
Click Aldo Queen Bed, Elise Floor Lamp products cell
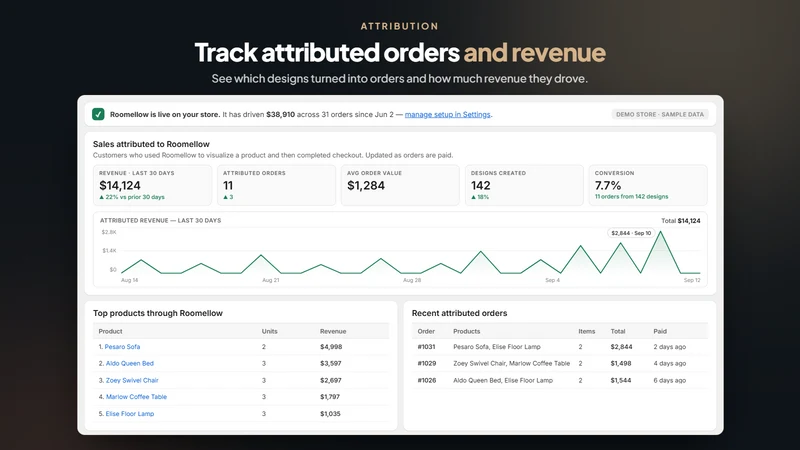click(x=503, y=380)
